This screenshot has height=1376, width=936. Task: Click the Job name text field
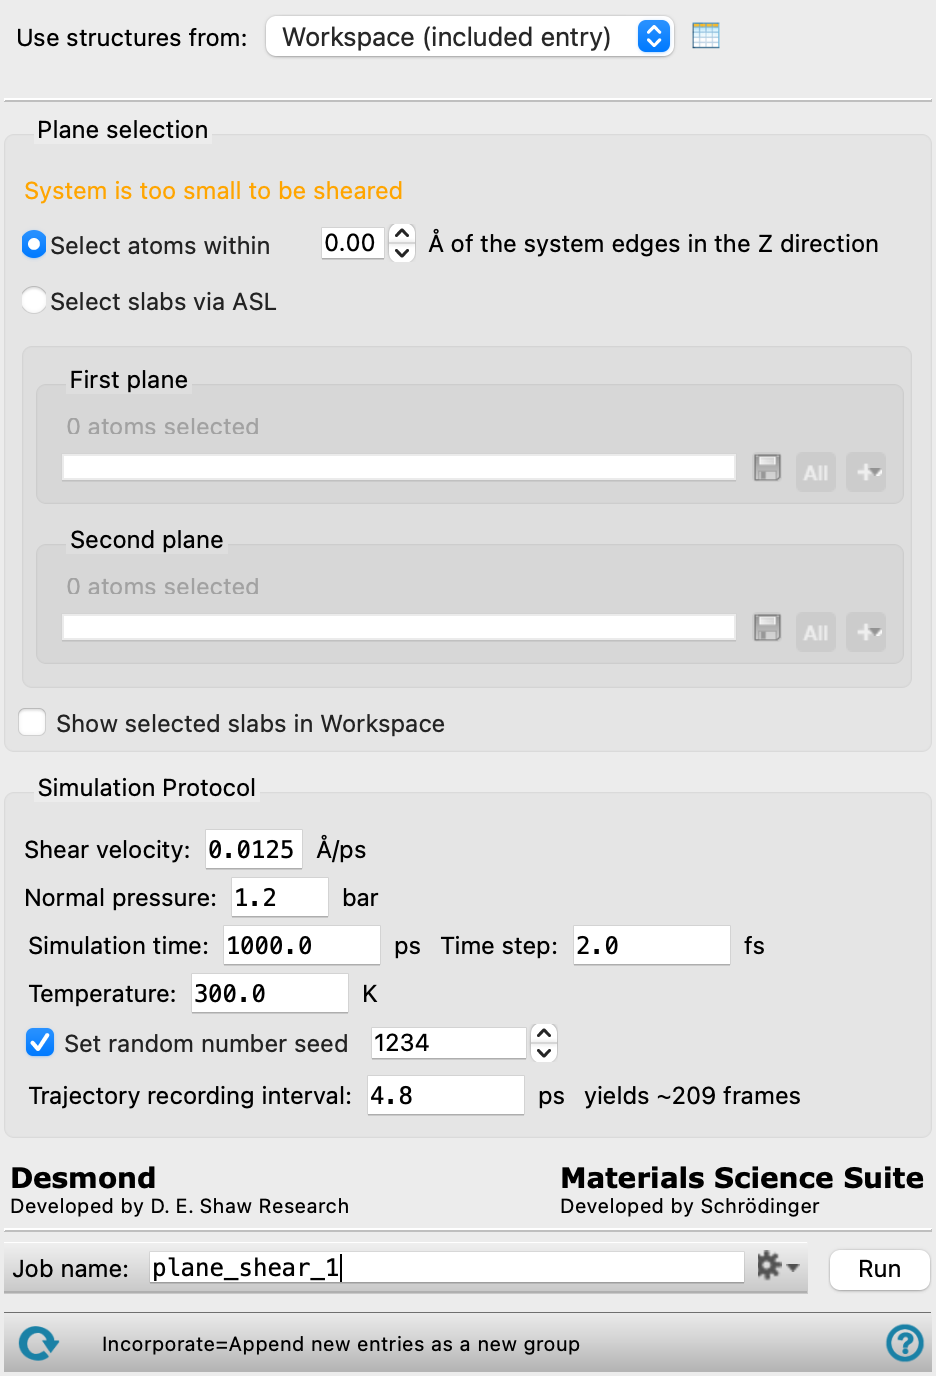pos(447,1267)
